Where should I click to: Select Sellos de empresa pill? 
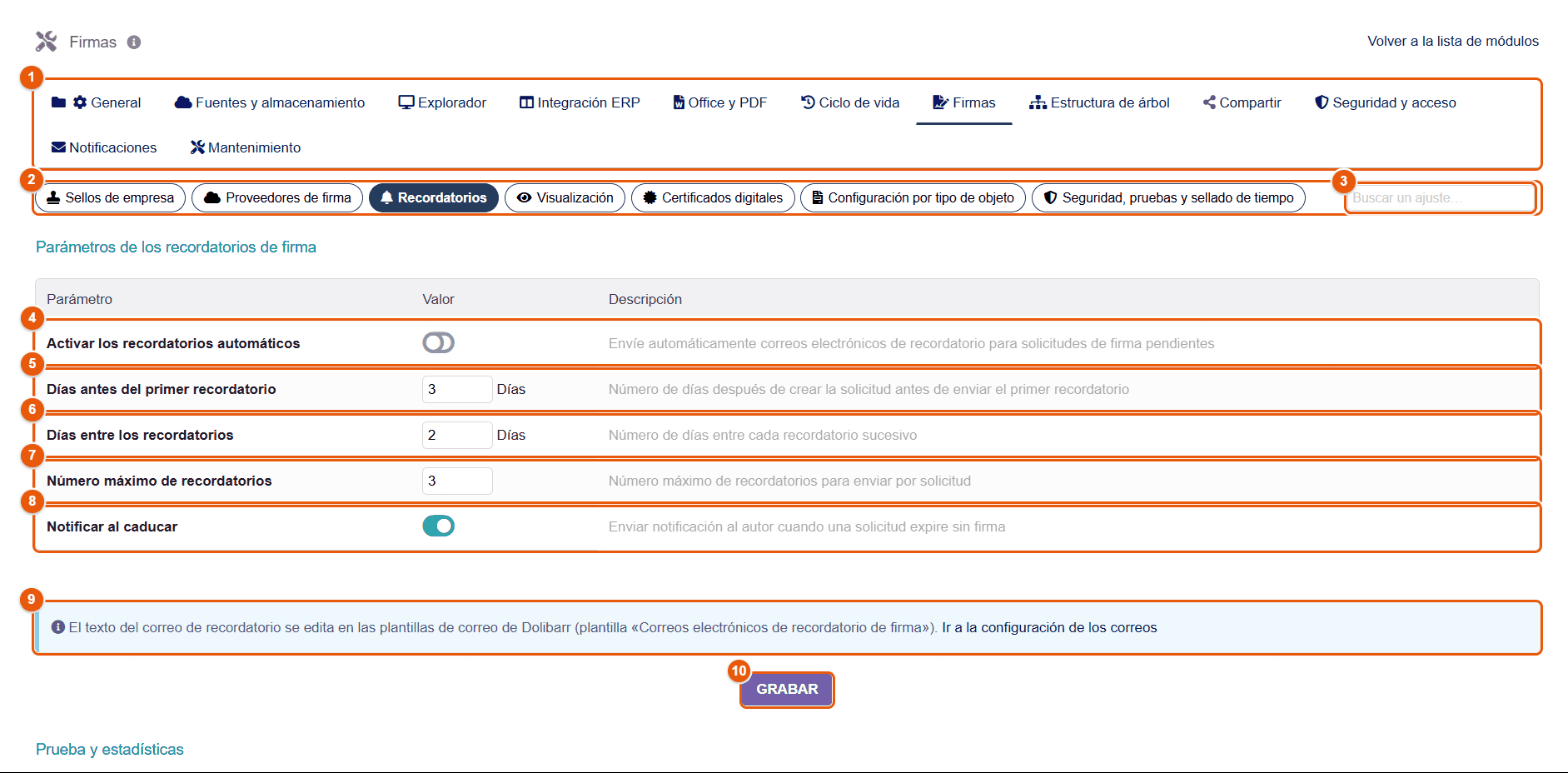click(111, 198)
